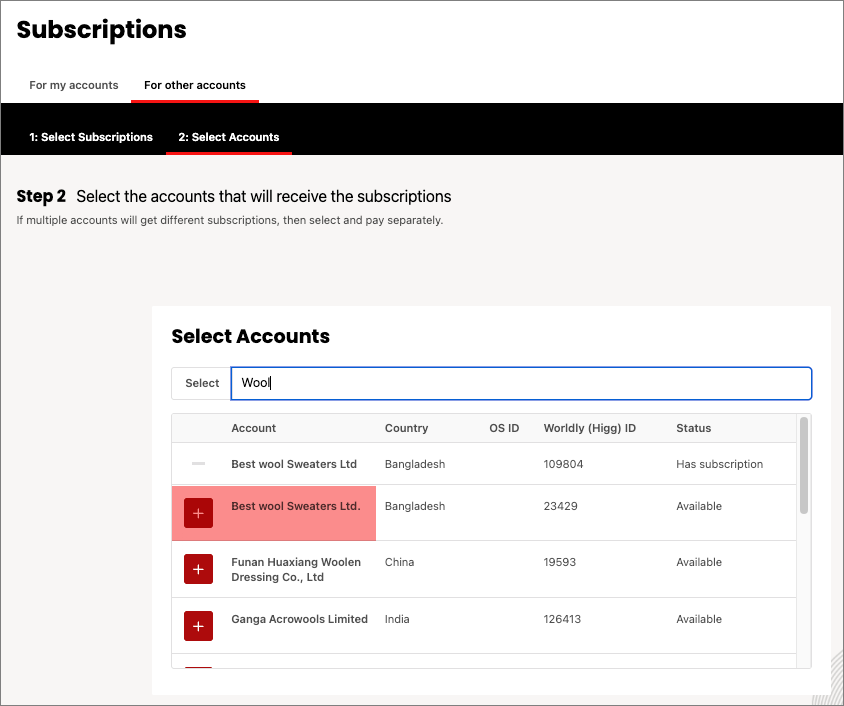This screenshot has width=844, height=706.
Task: Click the Country column header
Action: [406, 428]
